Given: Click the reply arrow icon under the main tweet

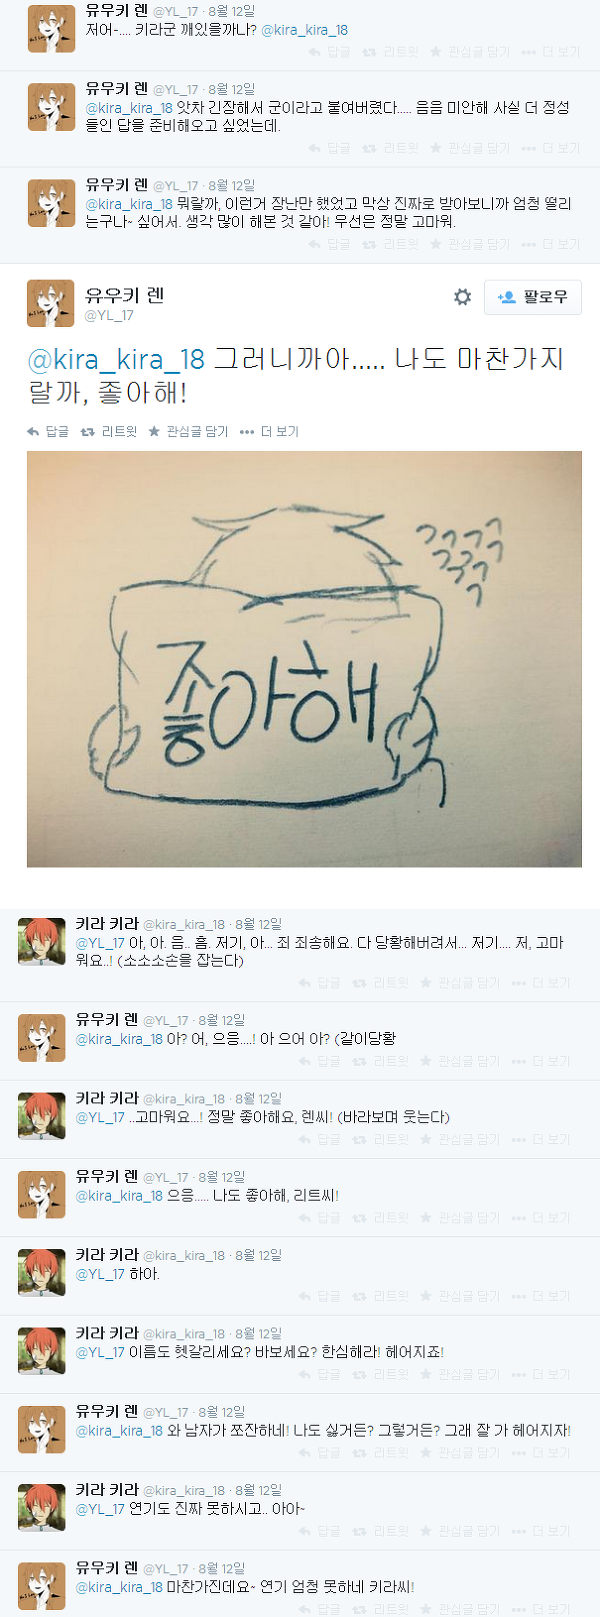Looking at the screenshot, I should [x=33, y=432].
